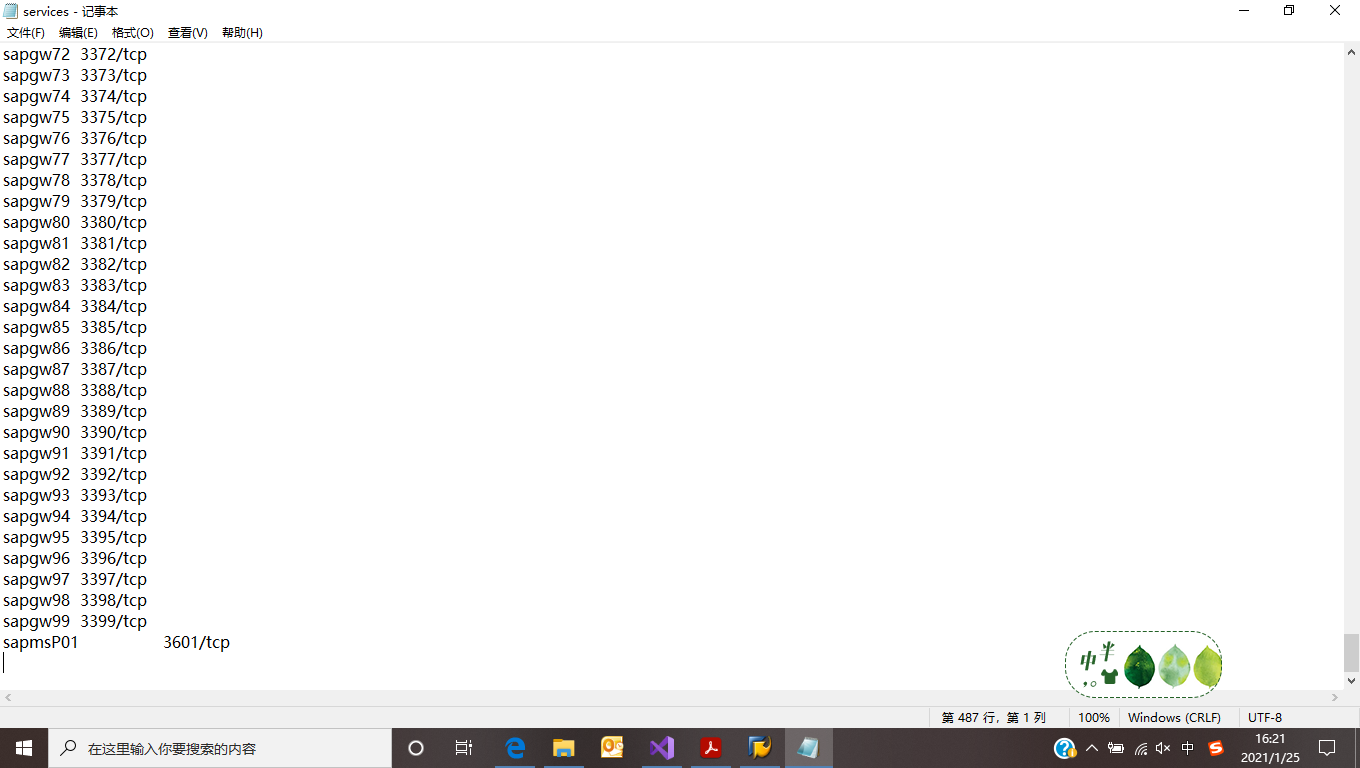The height and width of the screenshot is (768, 1360).
Task: Launch Adobe Acrobat from the taskbar
Action: point(711,747)
